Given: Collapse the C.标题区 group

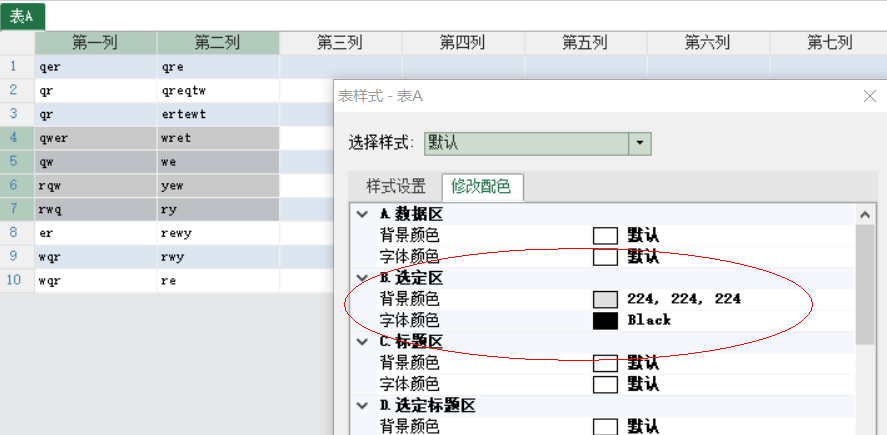Looking at the screenshot, I should coord(361,341).
